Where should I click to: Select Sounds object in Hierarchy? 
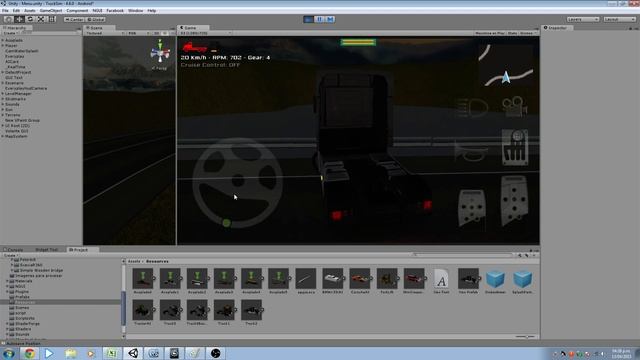click(x=12, y=104)
